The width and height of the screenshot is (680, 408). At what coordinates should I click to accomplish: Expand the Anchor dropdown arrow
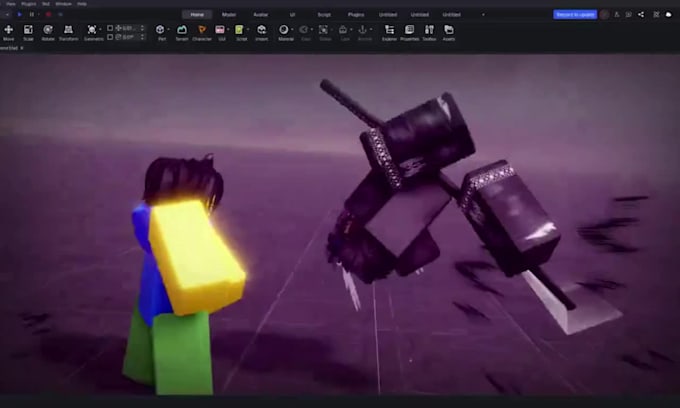(x=371, y=29)
